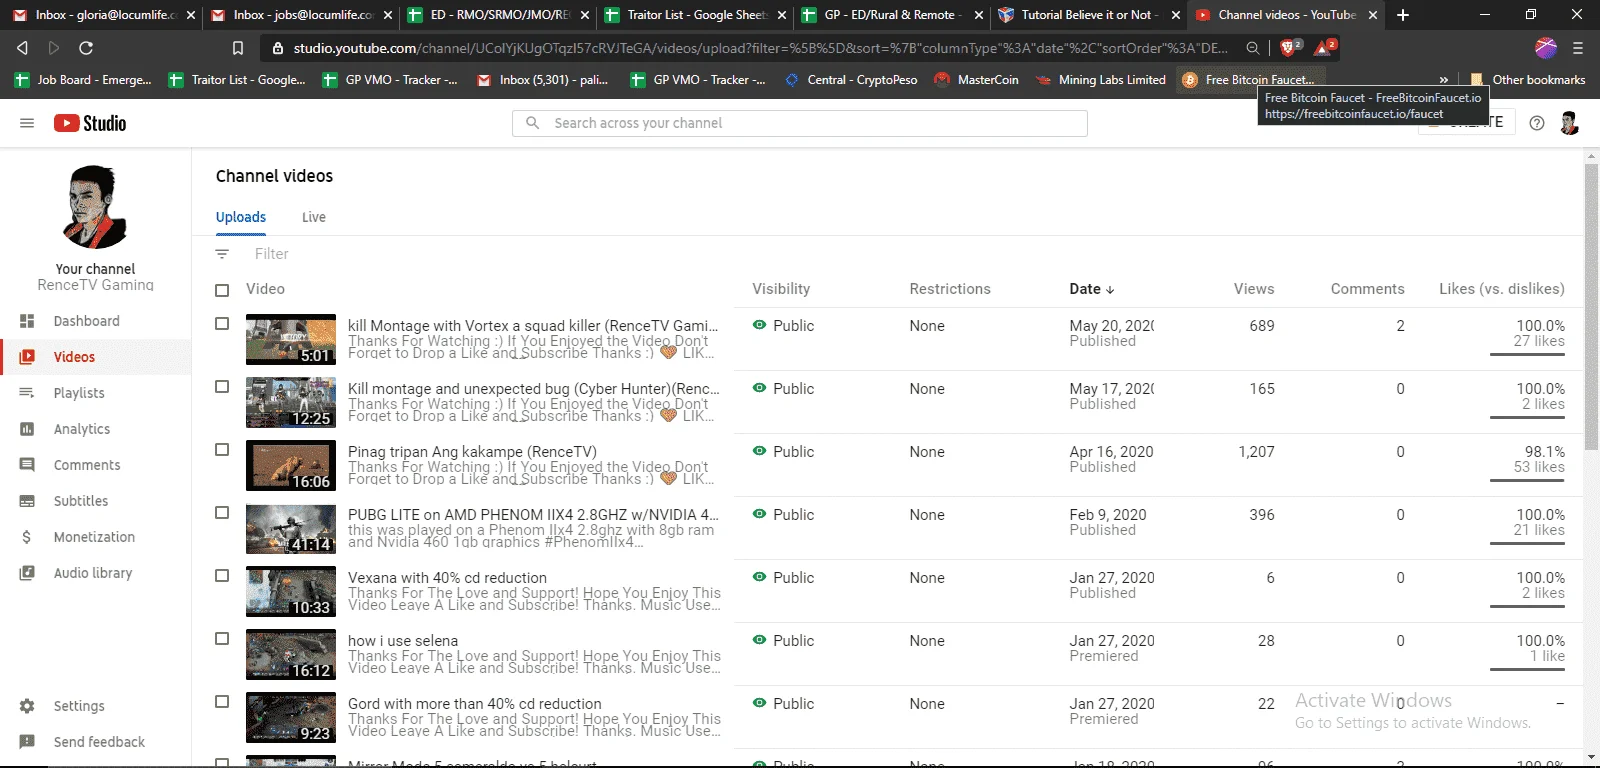This screenshot has height=768, width=1600.
Task: Open the Public visibility of the kill Montage with Vortex row
Action: (x=784, y=326)
